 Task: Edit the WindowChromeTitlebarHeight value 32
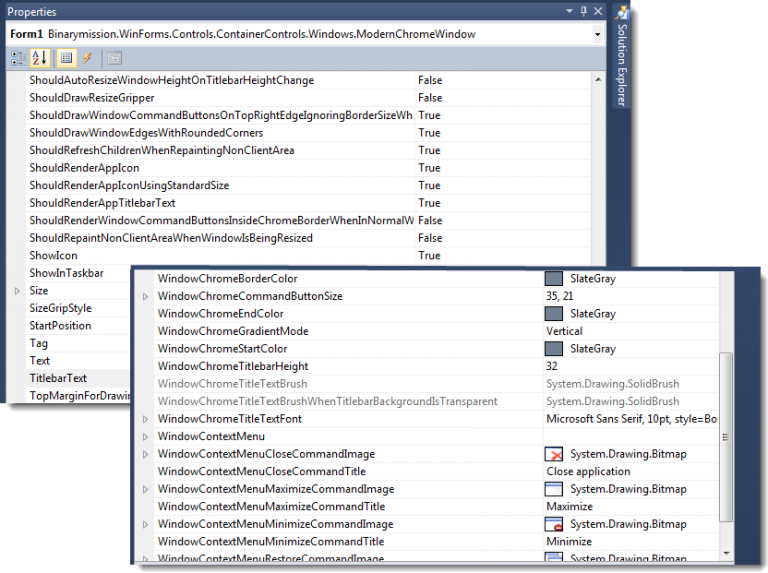[x=552, y=366]
